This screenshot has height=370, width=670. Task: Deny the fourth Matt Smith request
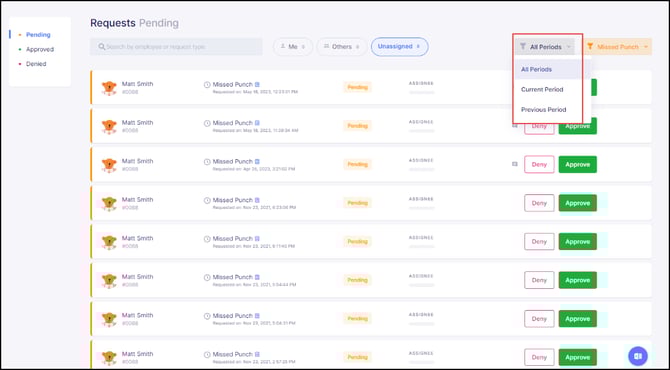coord(539,203)
